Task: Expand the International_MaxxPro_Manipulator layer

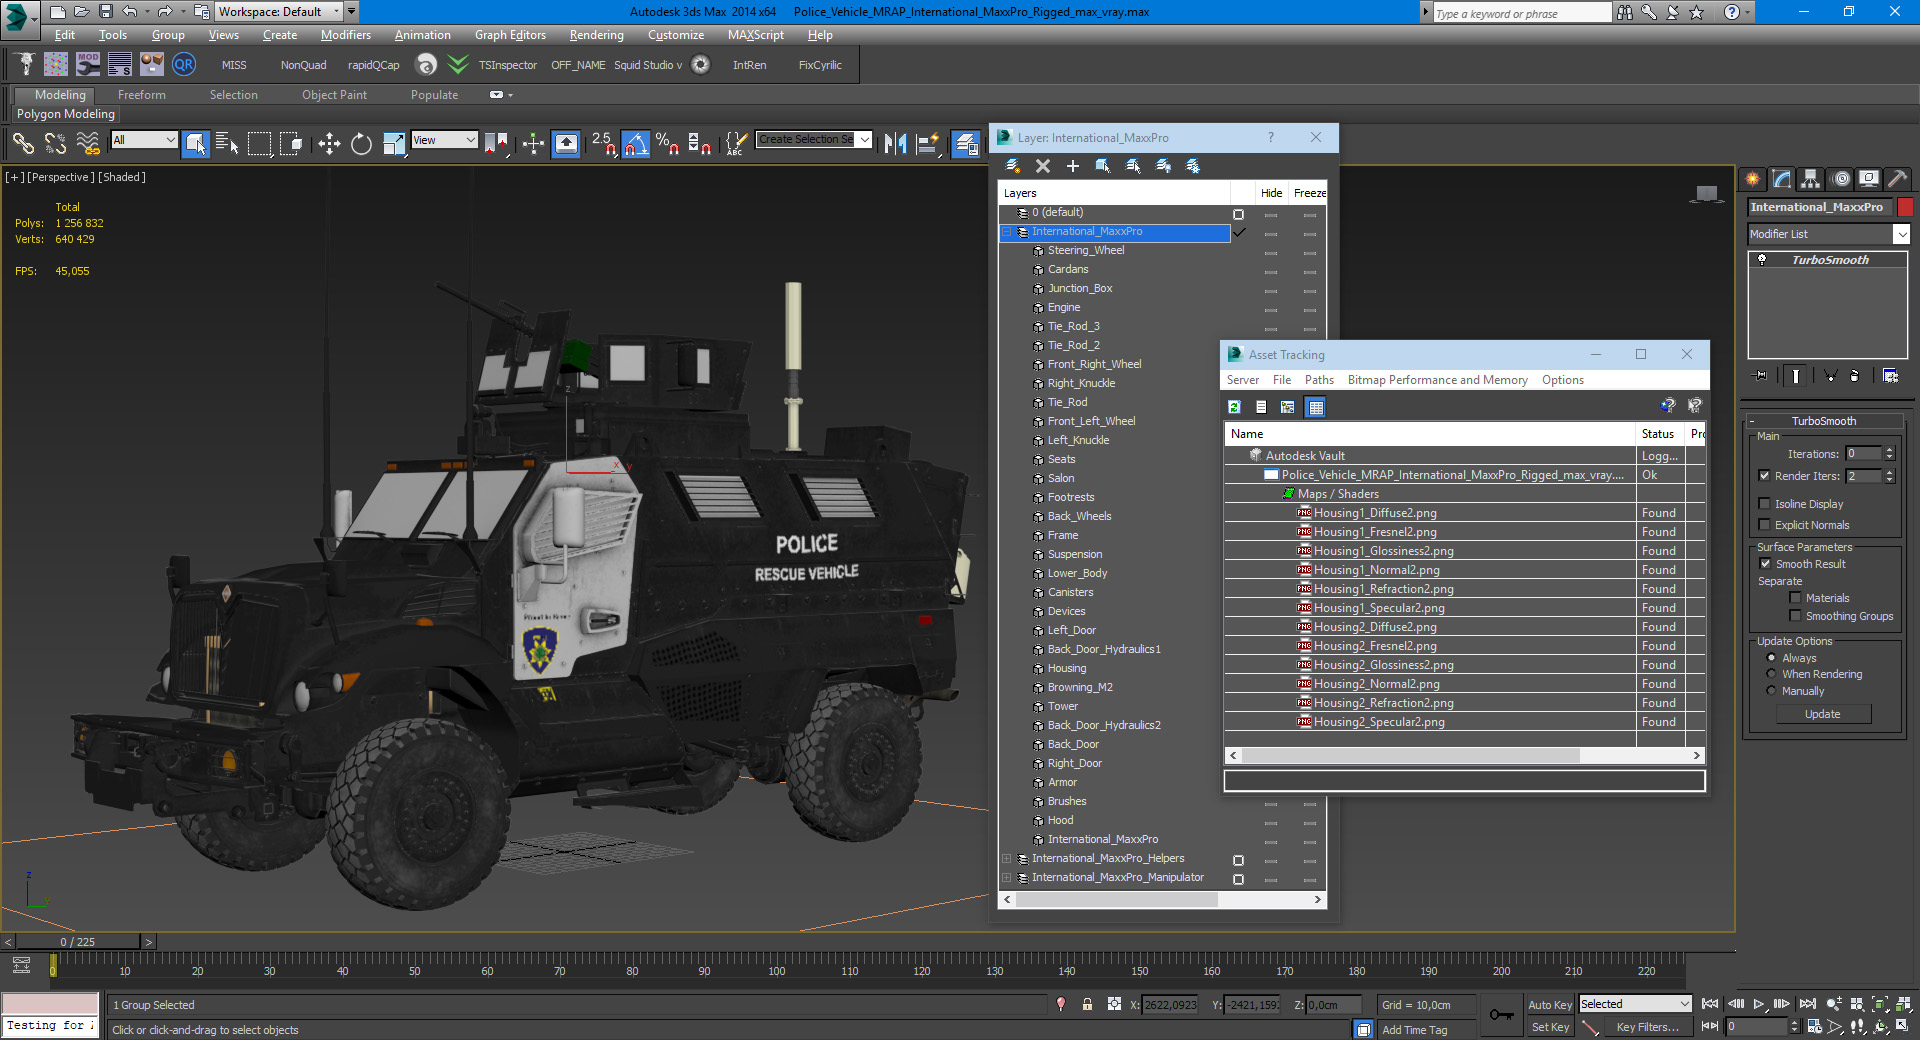Action: point(1007,878)
